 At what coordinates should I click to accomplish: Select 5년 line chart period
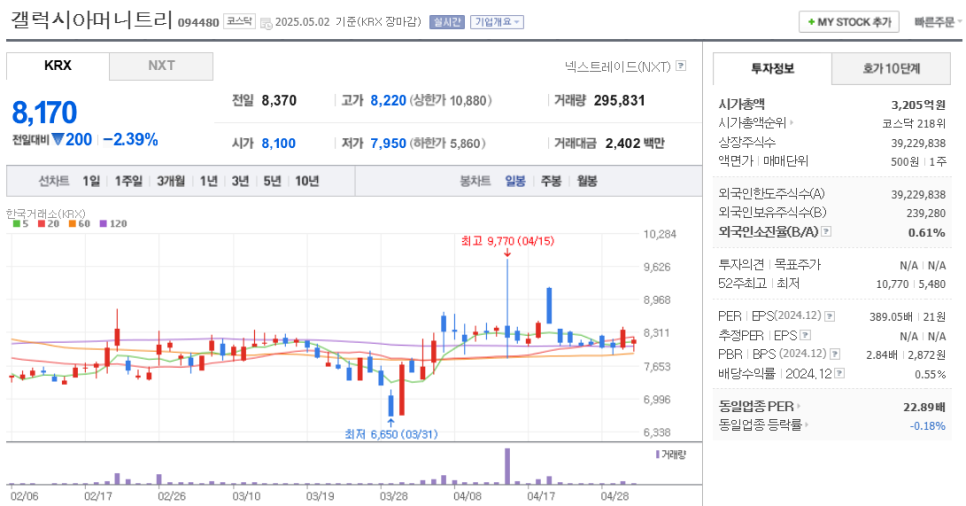272,181
